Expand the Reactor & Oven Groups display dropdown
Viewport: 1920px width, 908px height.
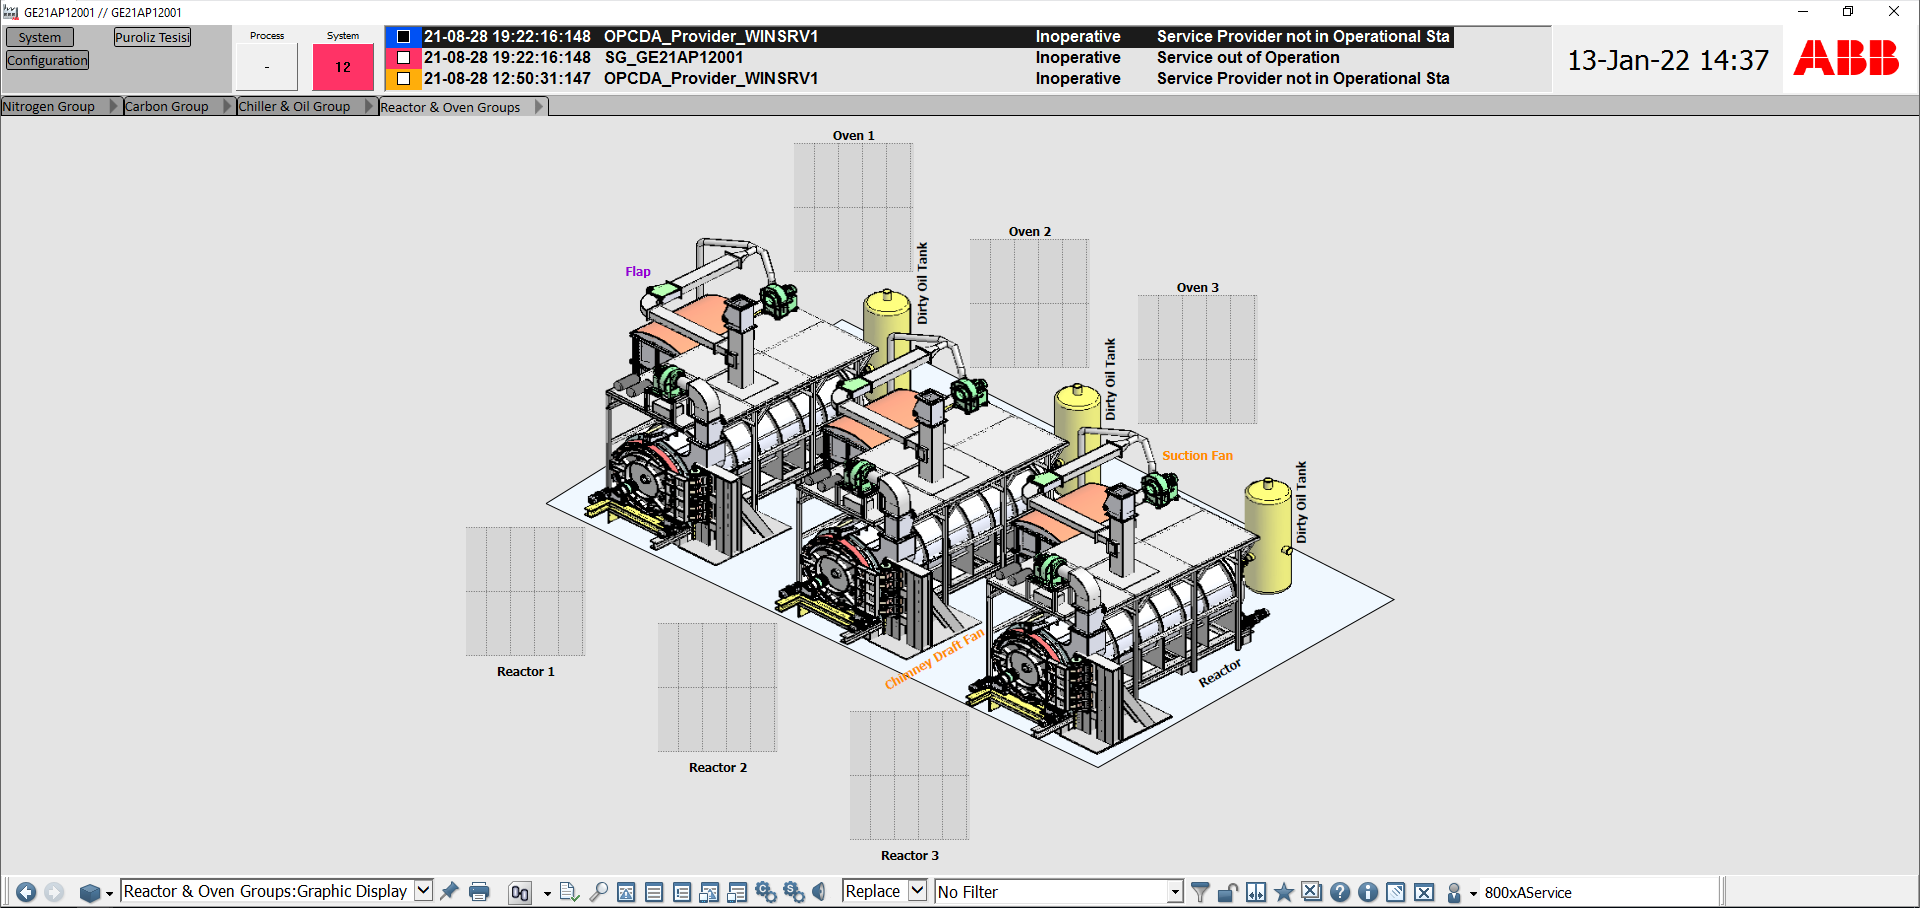pyautogui.click(x=423, y=891)
